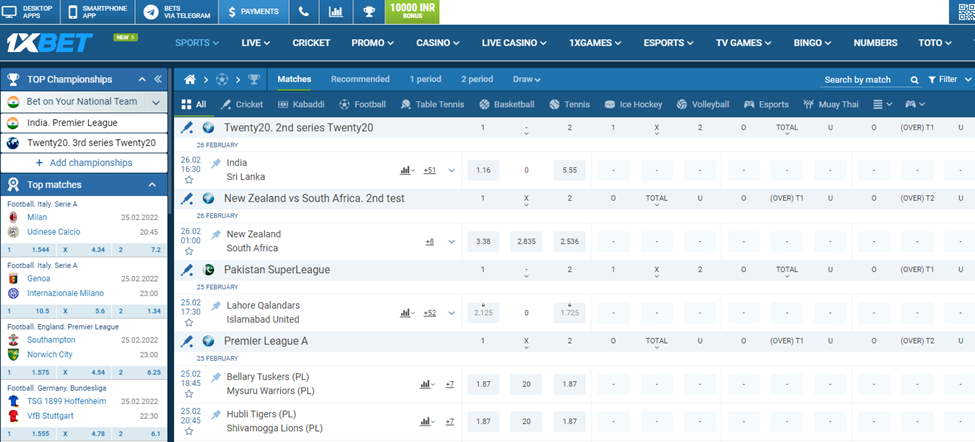Click the phone callback icon in top bar
The width and height of the screenshot is (975, 442).
(x=303, y=12)
